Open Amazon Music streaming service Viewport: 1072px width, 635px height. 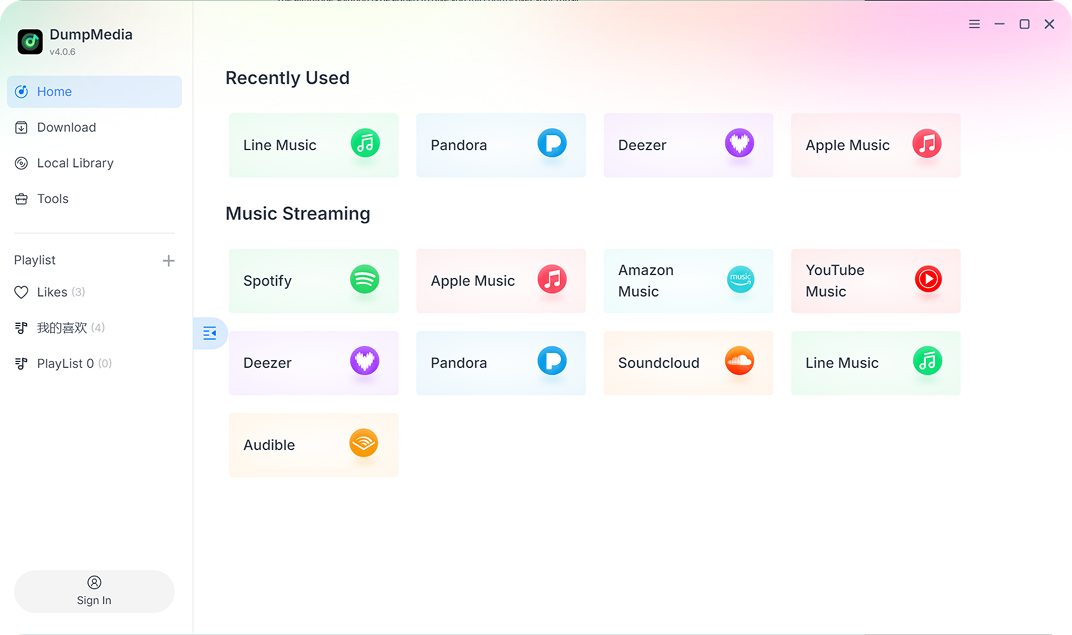[x=688, y=281]
